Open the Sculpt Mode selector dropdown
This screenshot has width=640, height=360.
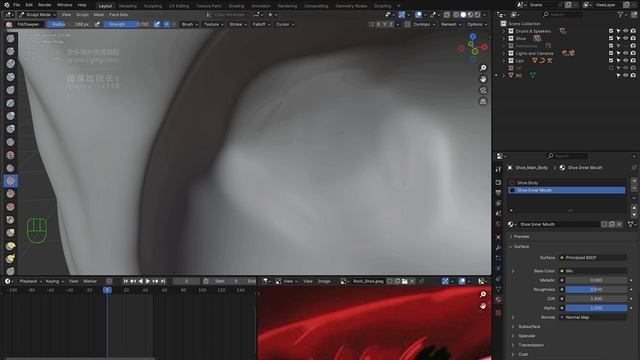[x=37, y=15]
